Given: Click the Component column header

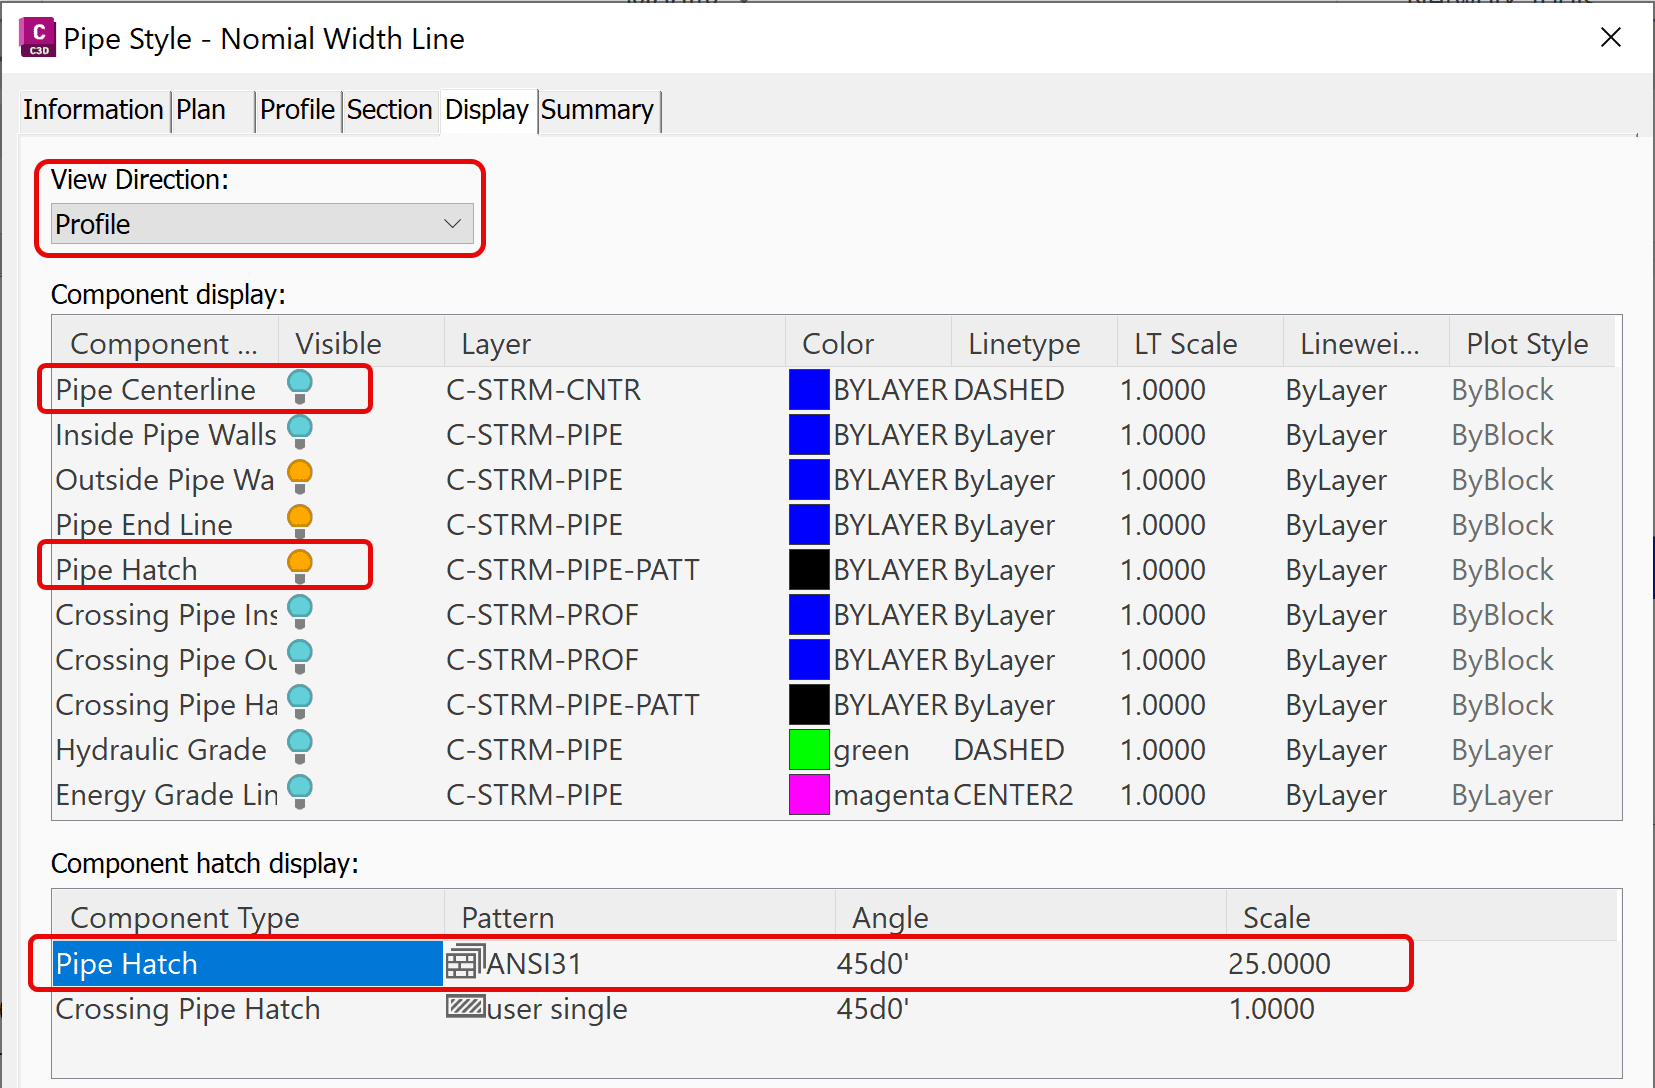Looking at the screenshot, I should click(x=164, y=343).
